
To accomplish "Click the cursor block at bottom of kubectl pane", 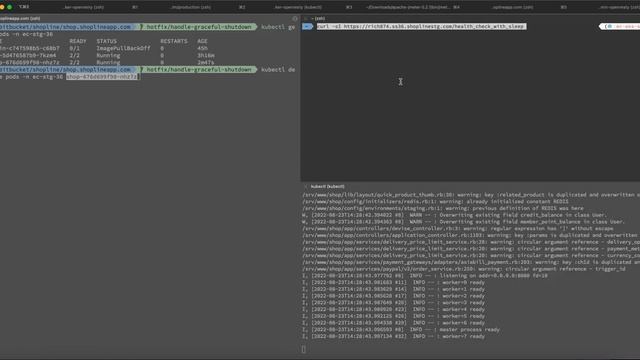I will click(x=304, y=349).
